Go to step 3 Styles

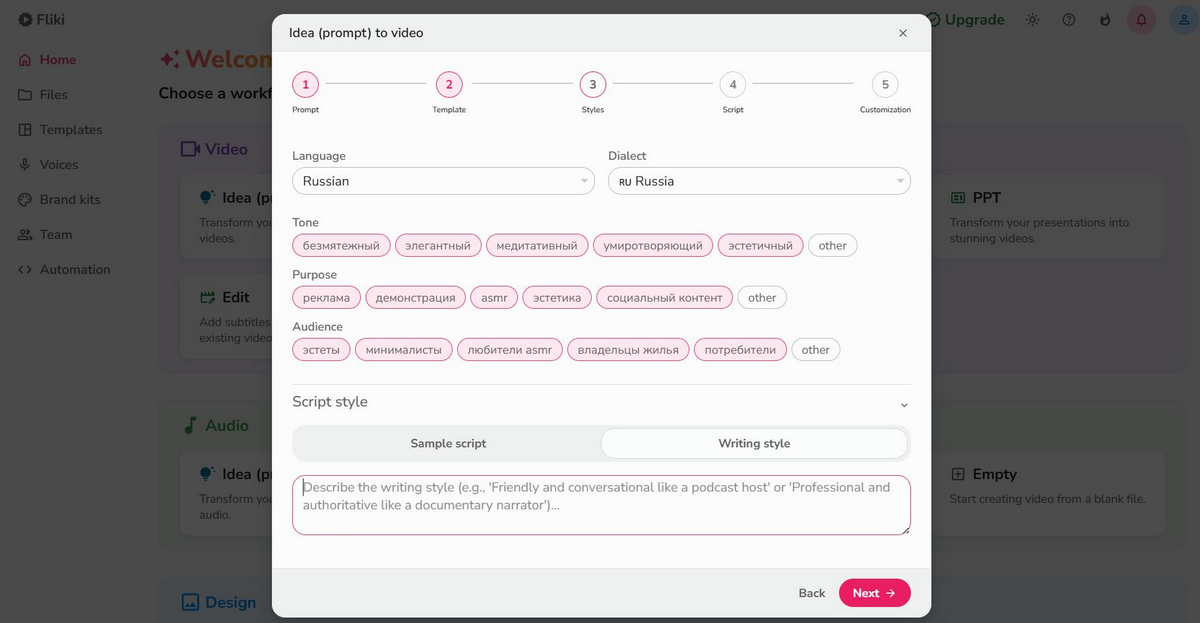(x=592, y=85)
